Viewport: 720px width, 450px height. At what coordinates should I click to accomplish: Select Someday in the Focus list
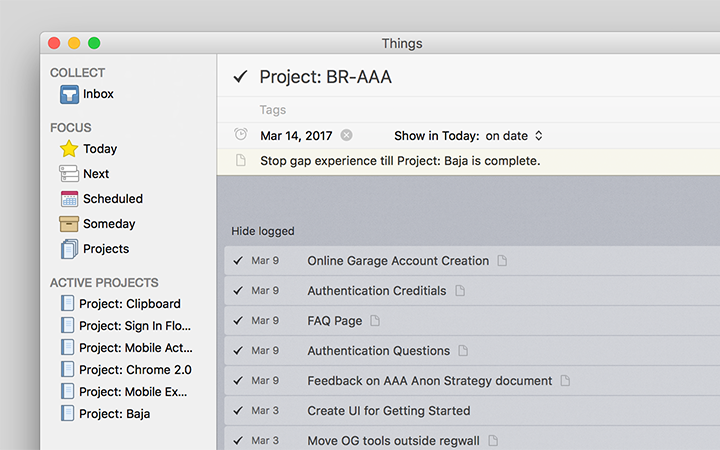point(109,224)
